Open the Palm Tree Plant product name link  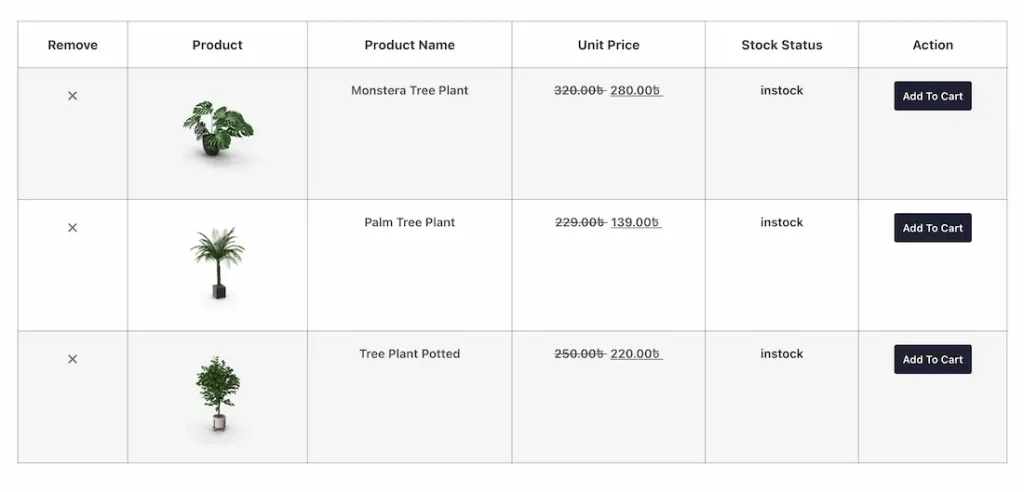click(x=409, y=222)
